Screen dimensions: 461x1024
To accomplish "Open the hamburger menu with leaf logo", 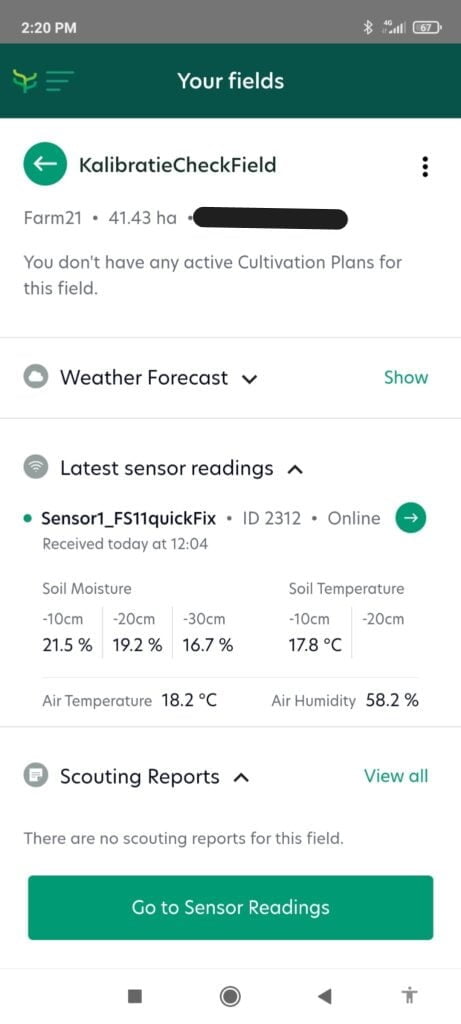I will tap(43, 81).
